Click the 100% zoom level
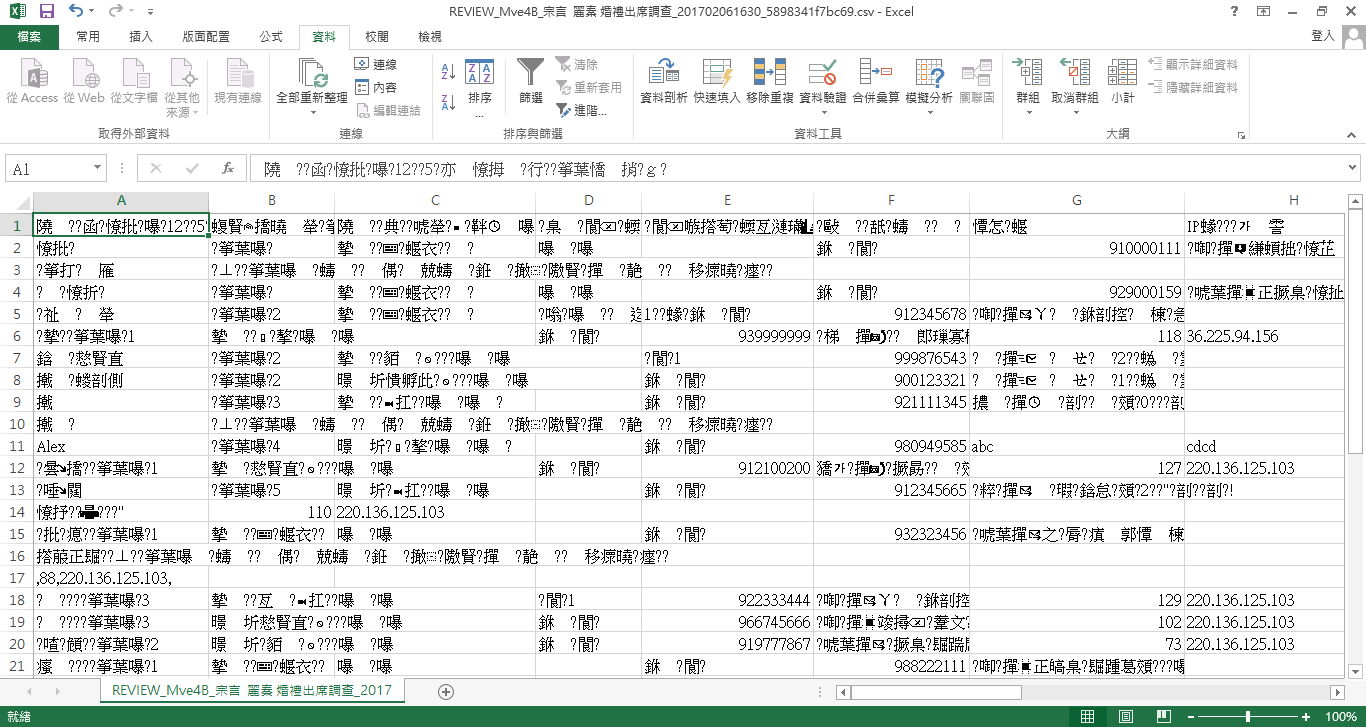1366x727 pixels. coord(1340,717)
